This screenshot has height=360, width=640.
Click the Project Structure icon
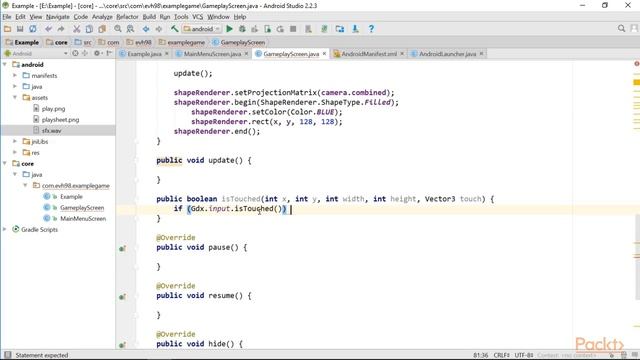(340, 29)
